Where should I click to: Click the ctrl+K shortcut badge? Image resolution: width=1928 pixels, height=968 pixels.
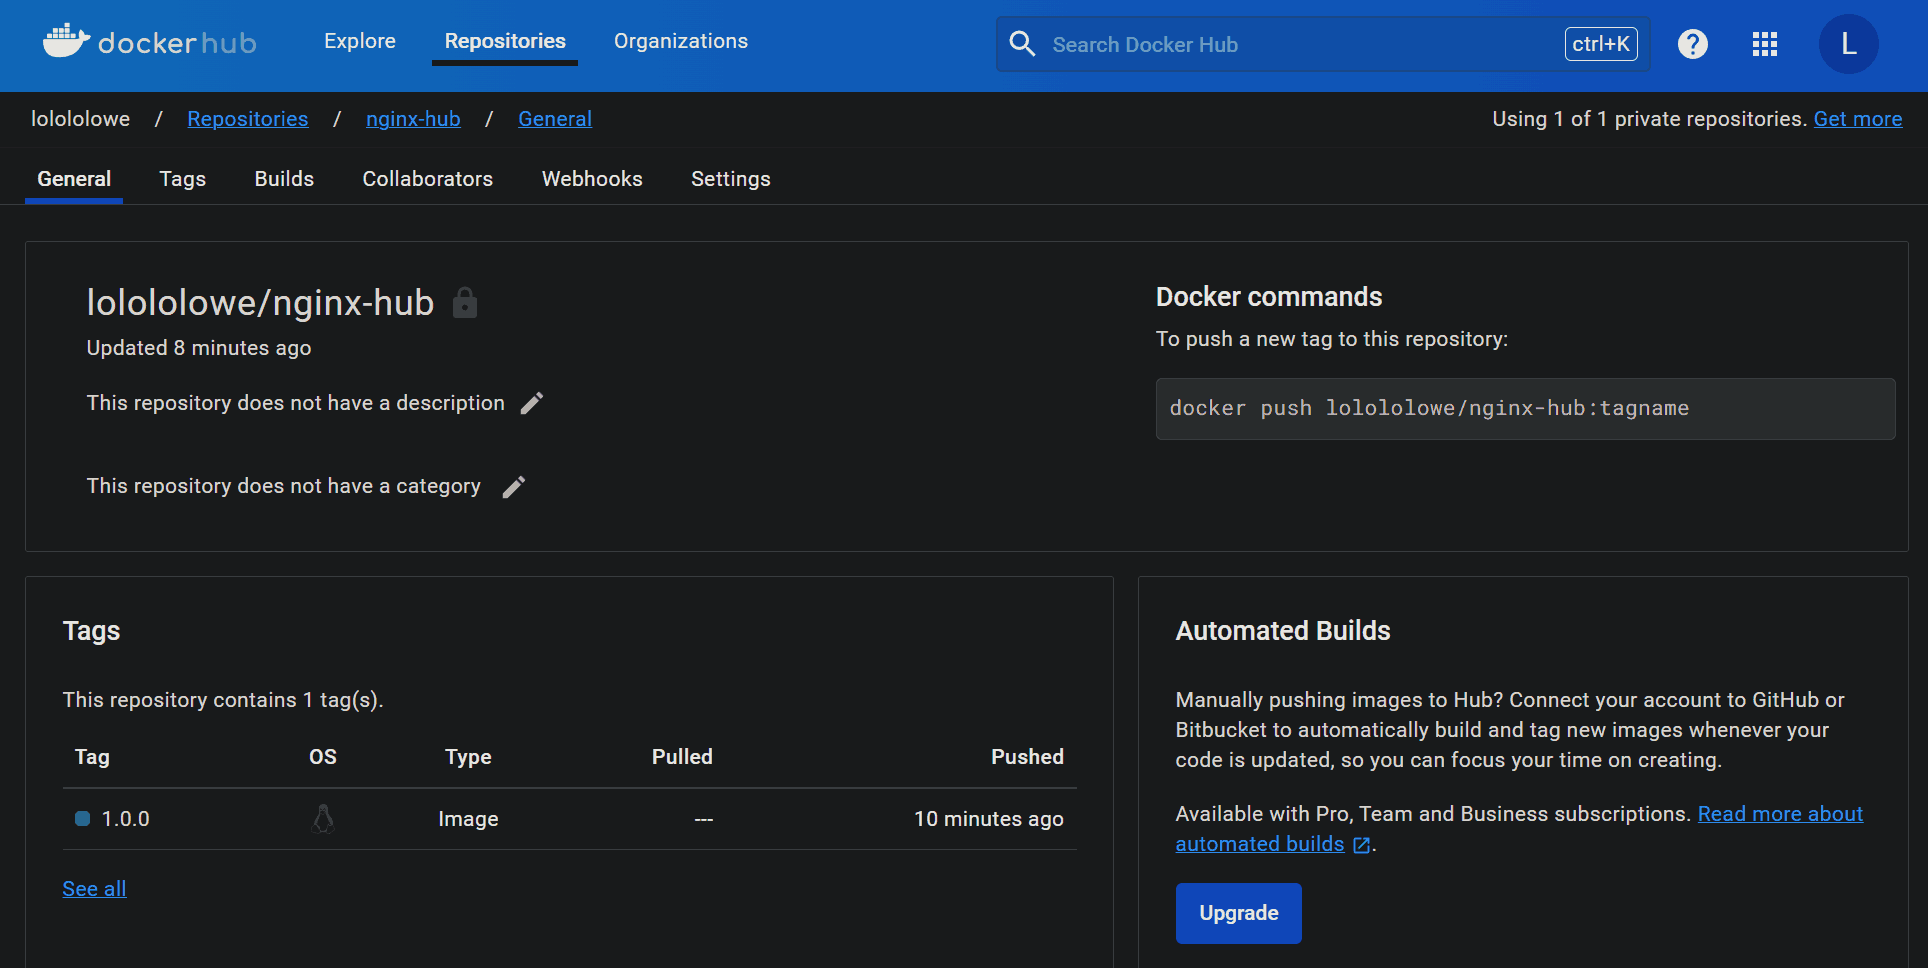tap(1601, 44)
